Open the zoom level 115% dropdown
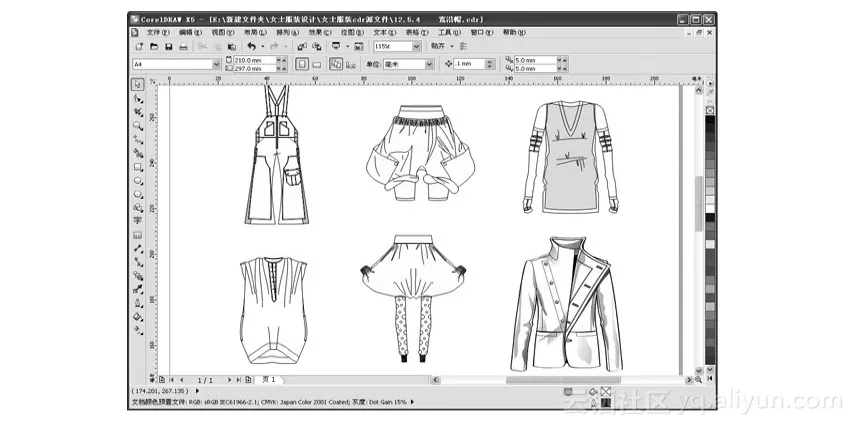 click(416, 47)
